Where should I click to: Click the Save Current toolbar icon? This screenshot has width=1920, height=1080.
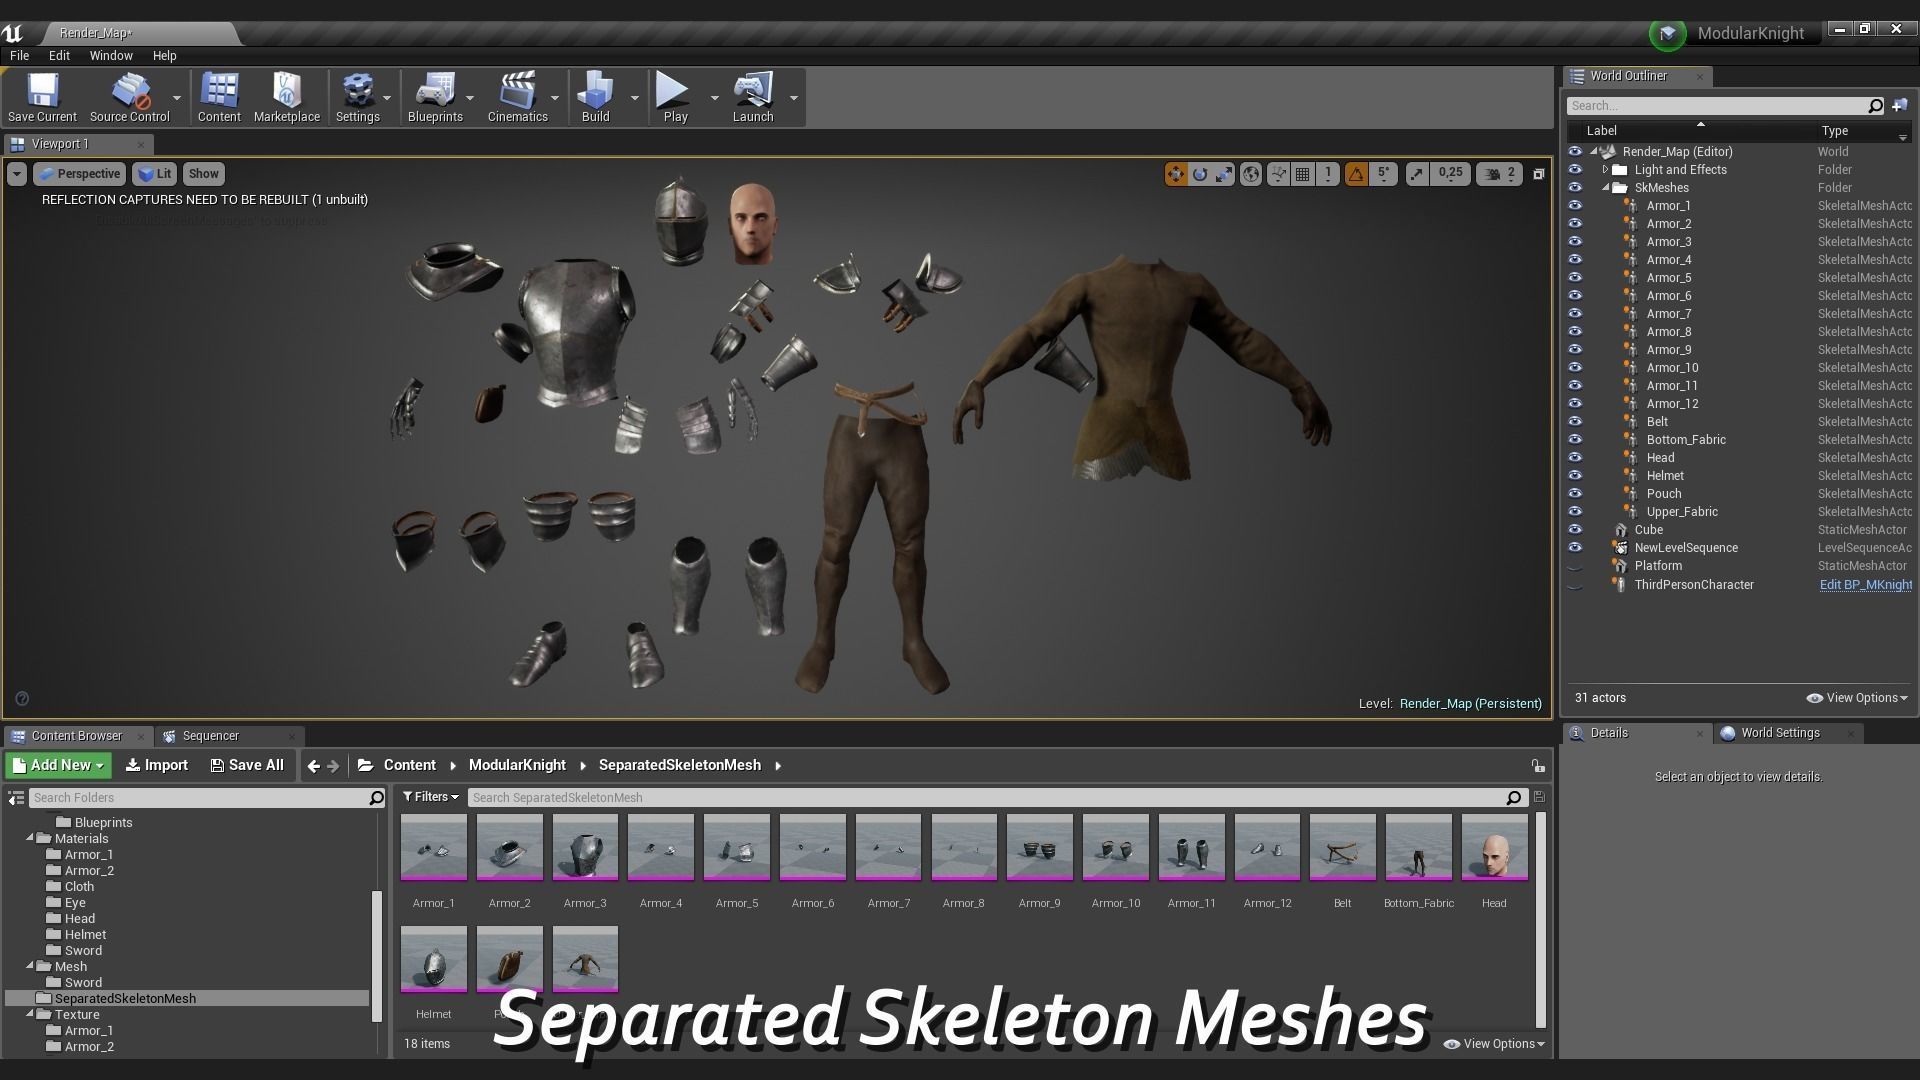click(x=42, y=92)
